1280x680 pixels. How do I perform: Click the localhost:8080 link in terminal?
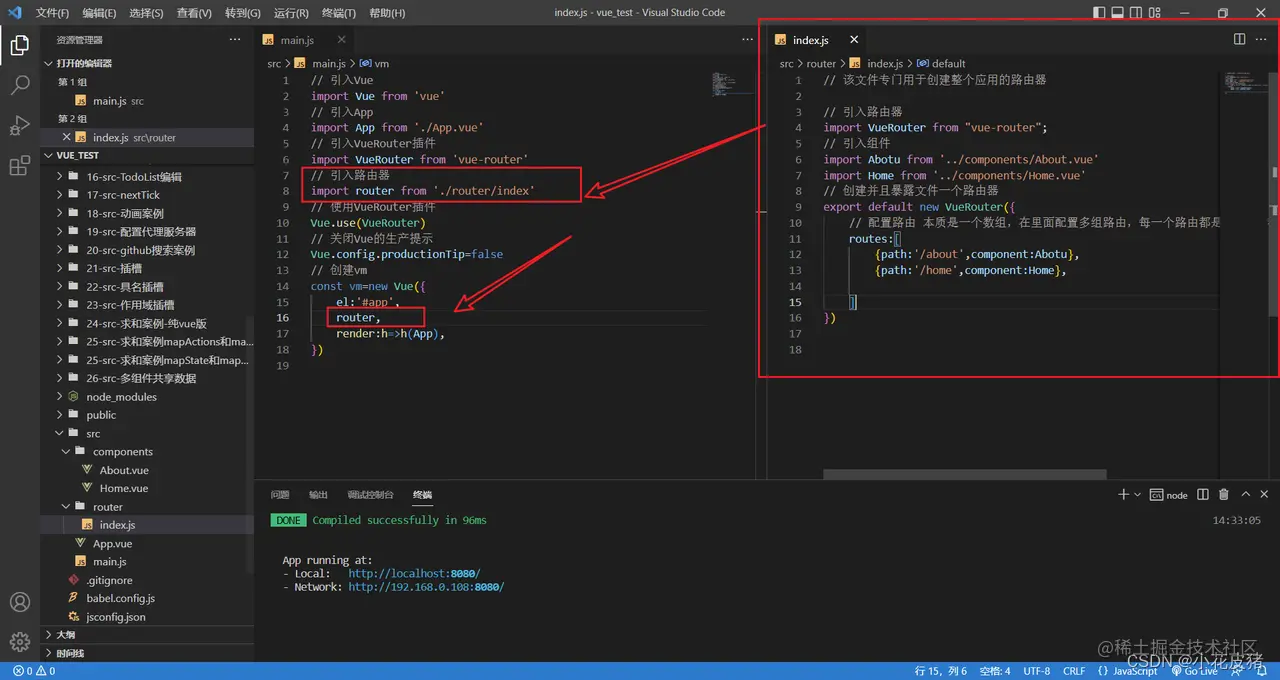point(414,574)
